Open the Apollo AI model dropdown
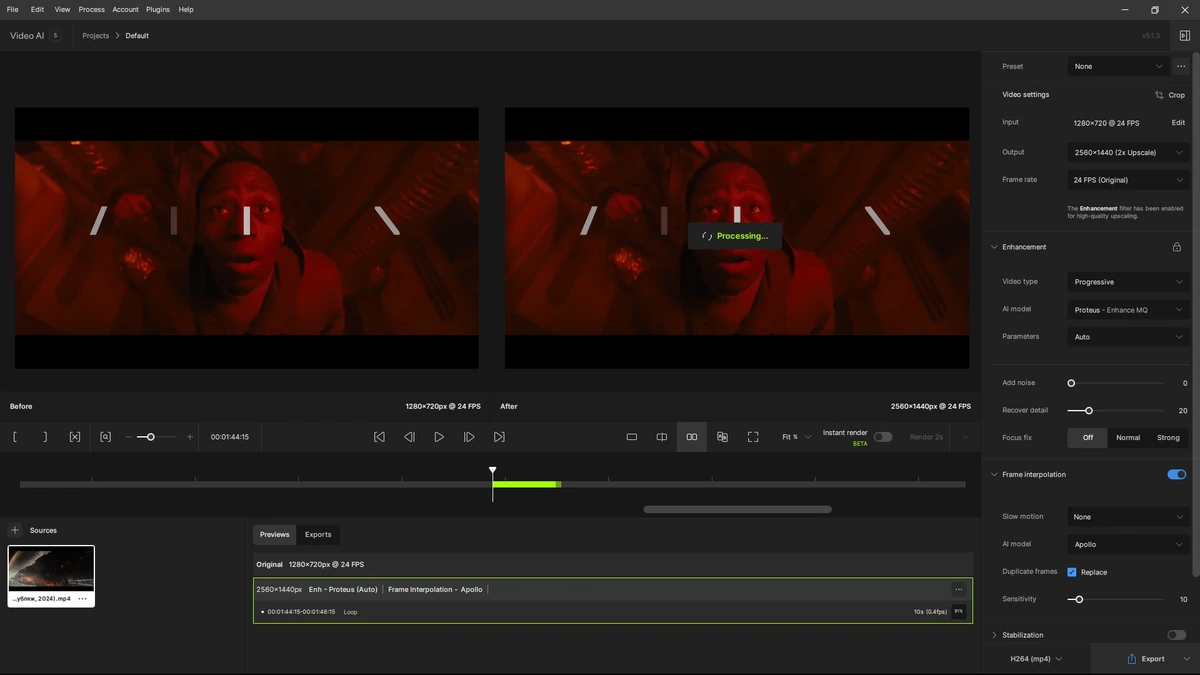Image resolution: width=1200 pixels, height=675 pixels. (1128, 544)
